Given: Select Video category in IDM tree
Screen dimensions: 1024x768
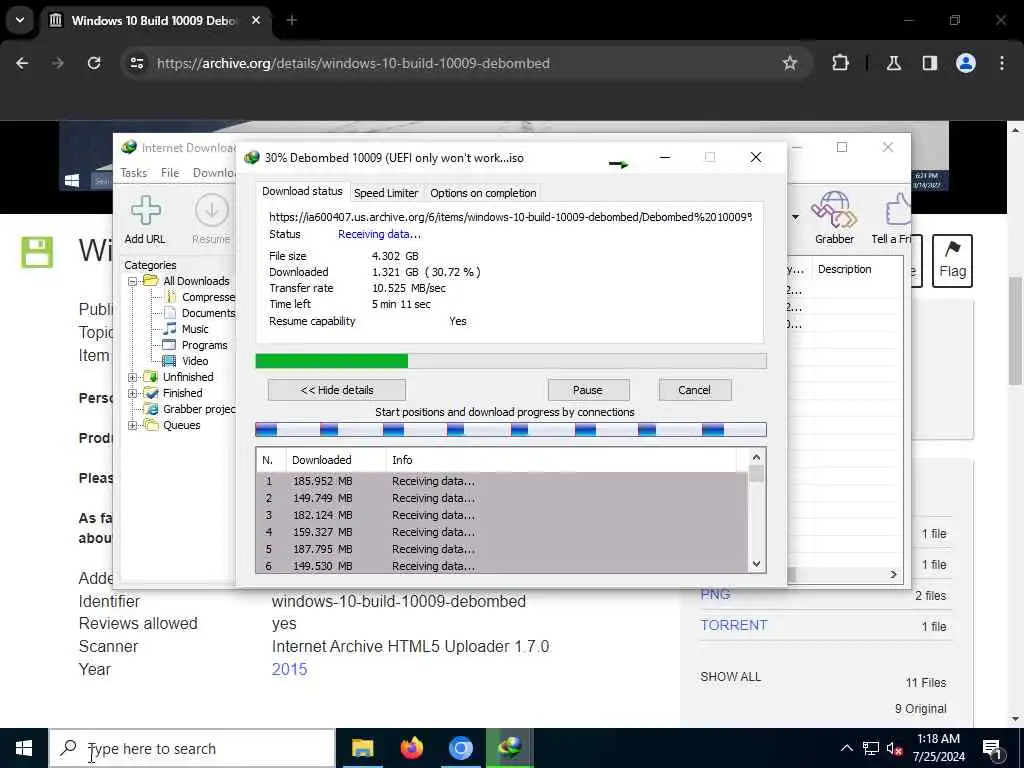Looking at the screenshot, I should coord(186,361).
